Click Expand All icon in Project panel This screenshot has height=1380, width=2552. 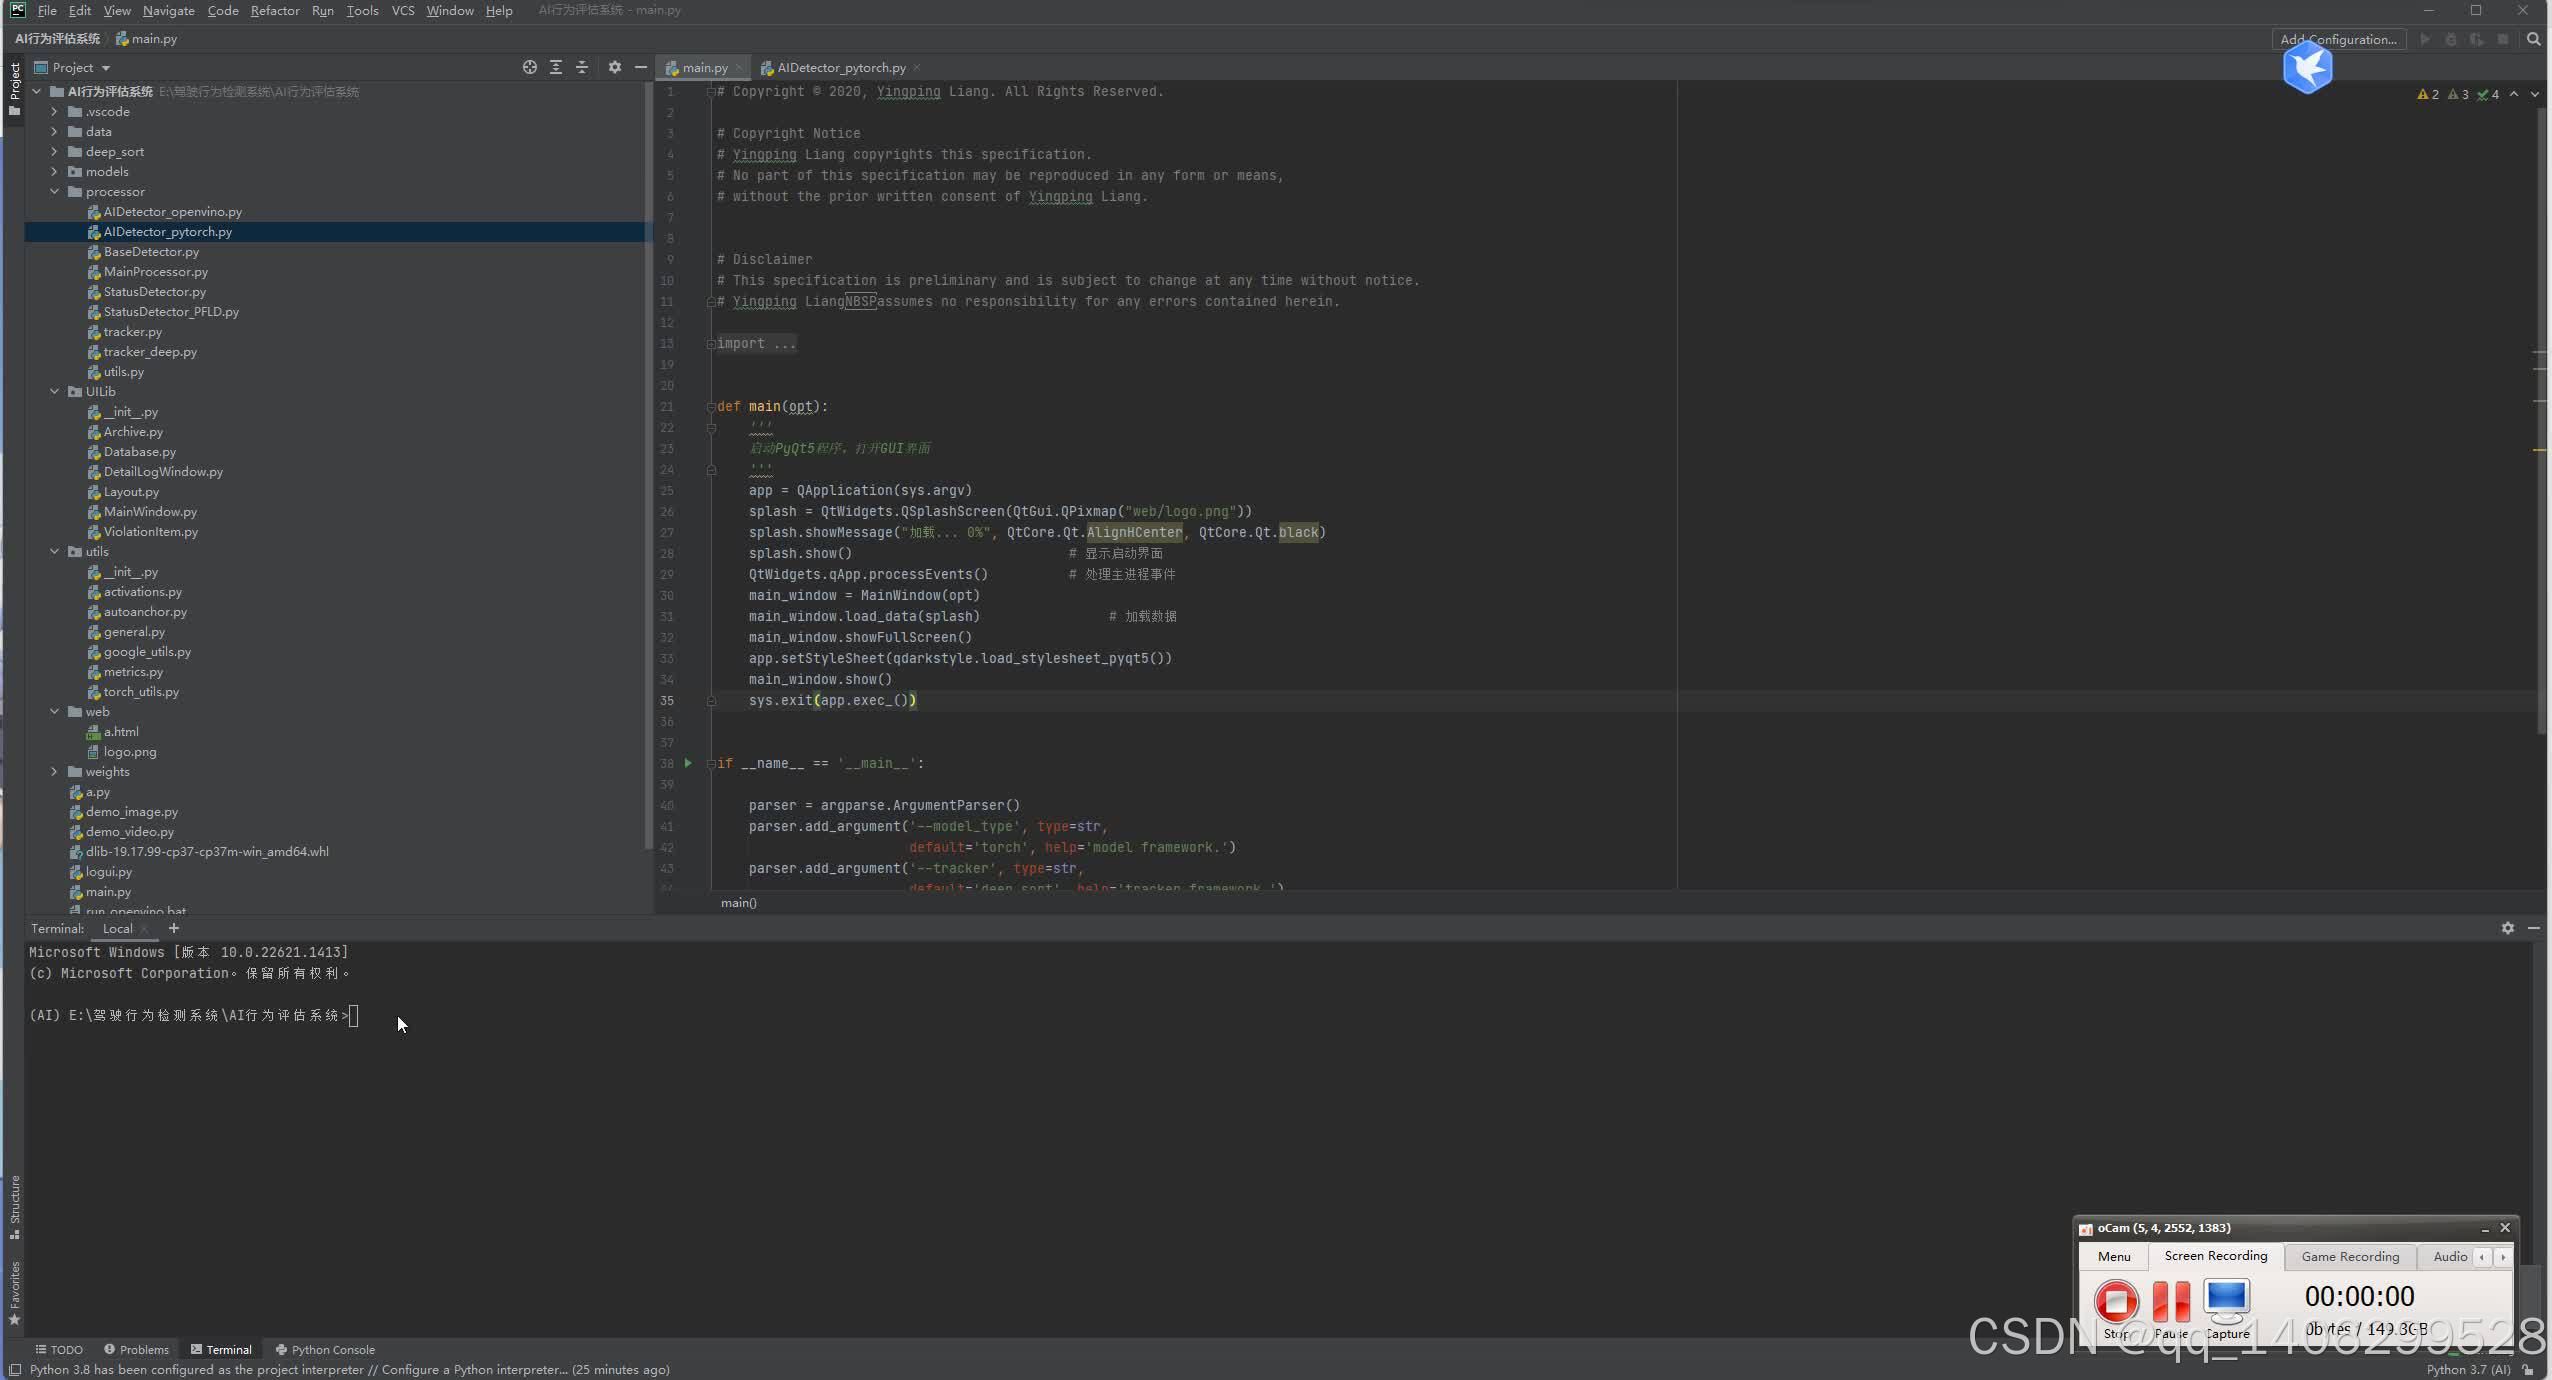pos(556,67)
